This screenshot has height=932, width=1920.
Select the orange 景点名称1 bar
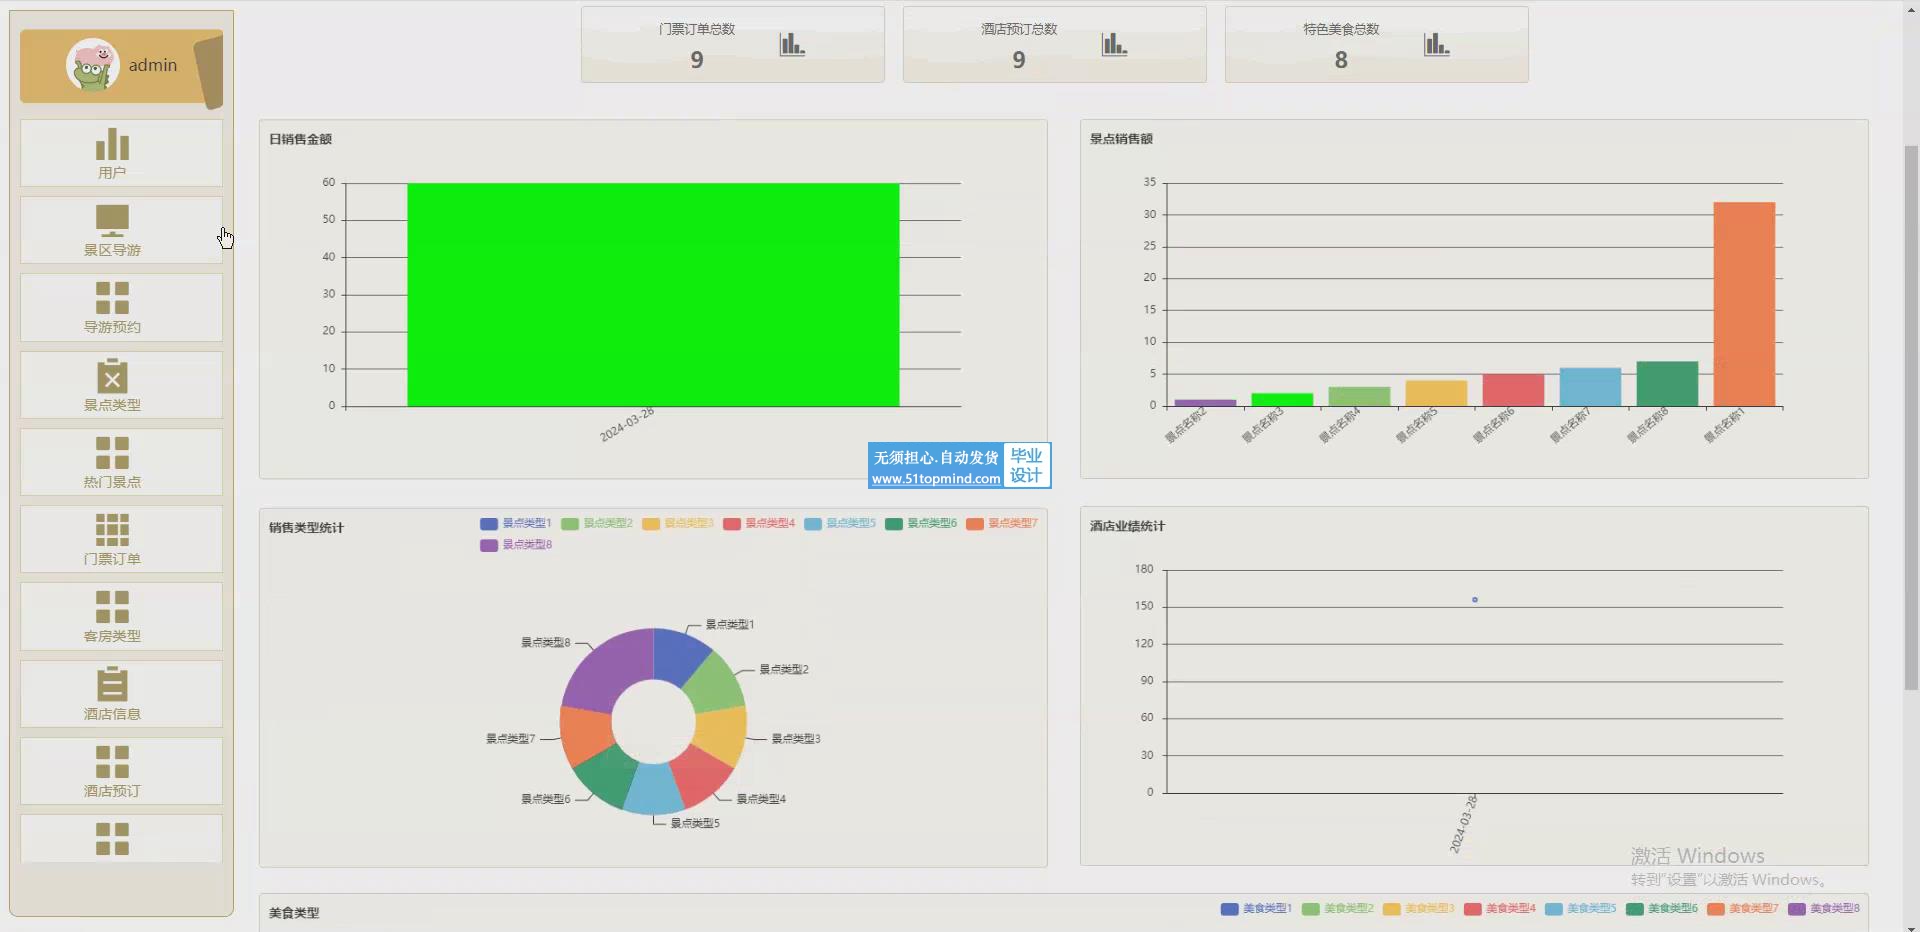(1744, 304)
